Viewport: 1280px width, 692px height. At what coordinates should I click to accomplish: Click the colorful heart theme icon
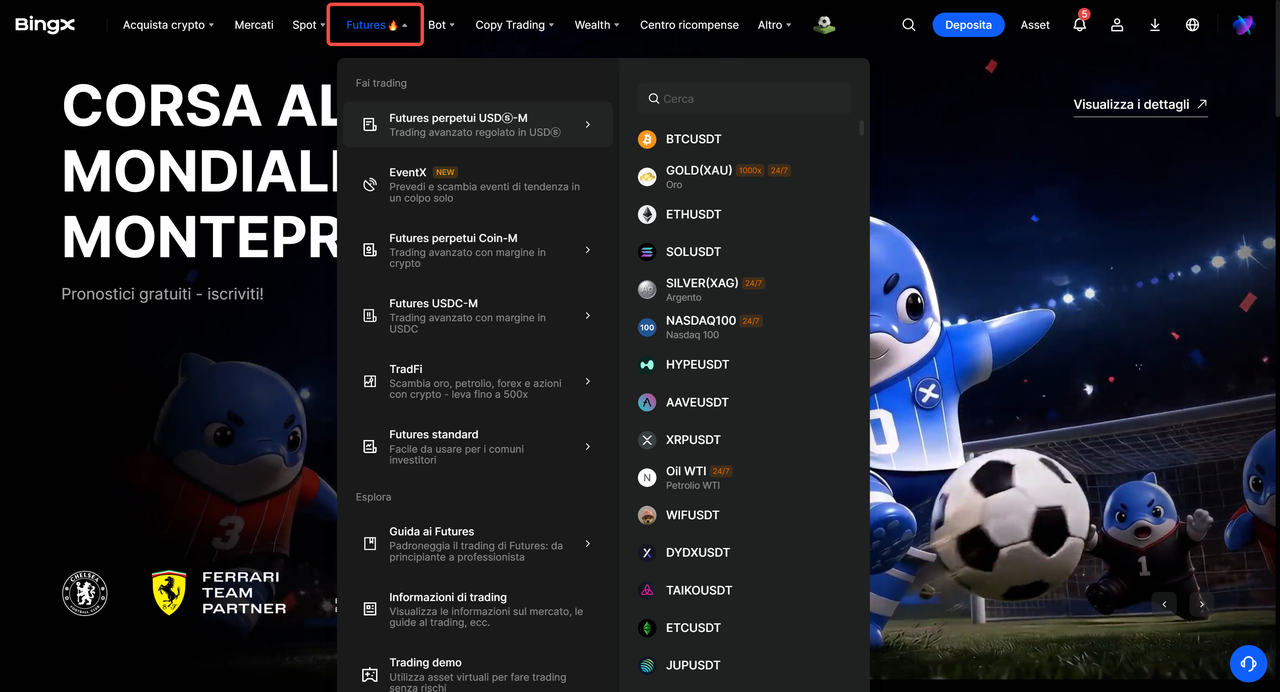(x=1242, y=25)
